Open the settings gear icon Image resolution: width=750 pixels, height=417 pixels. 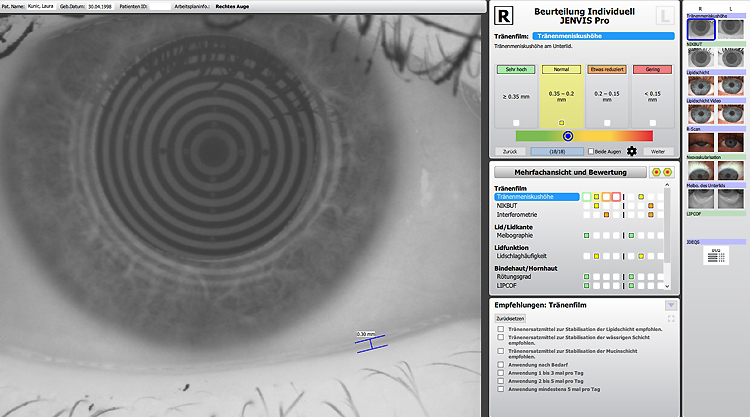[x=631, y=151]
